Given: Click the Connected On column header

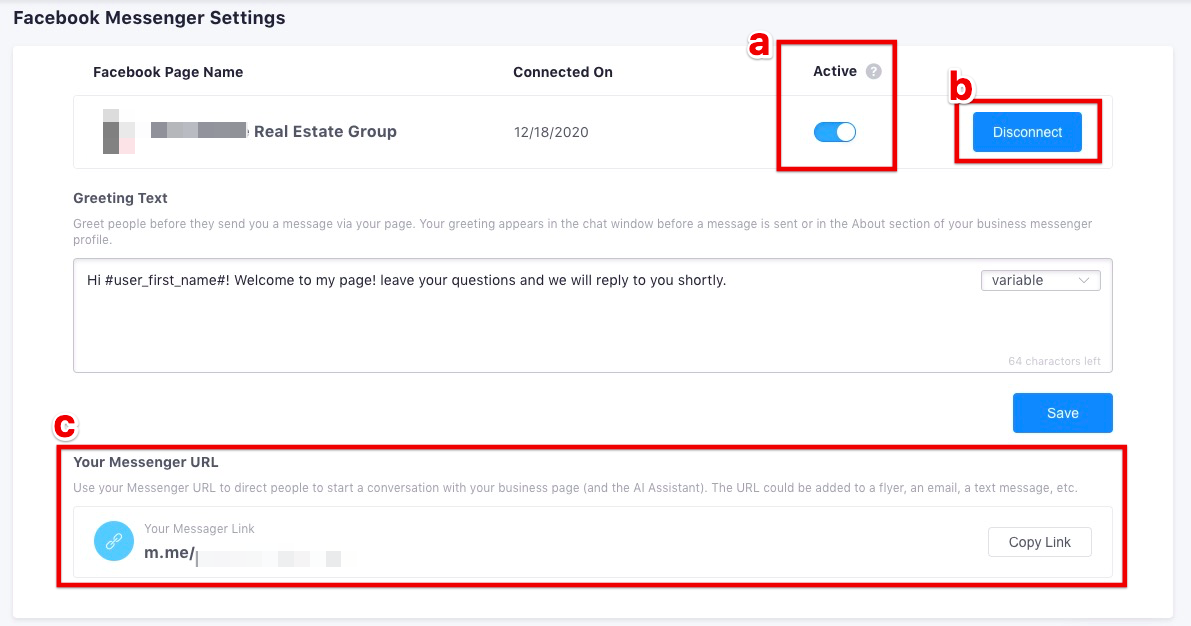Looking at the screenshot, I should tap(563, 72).
